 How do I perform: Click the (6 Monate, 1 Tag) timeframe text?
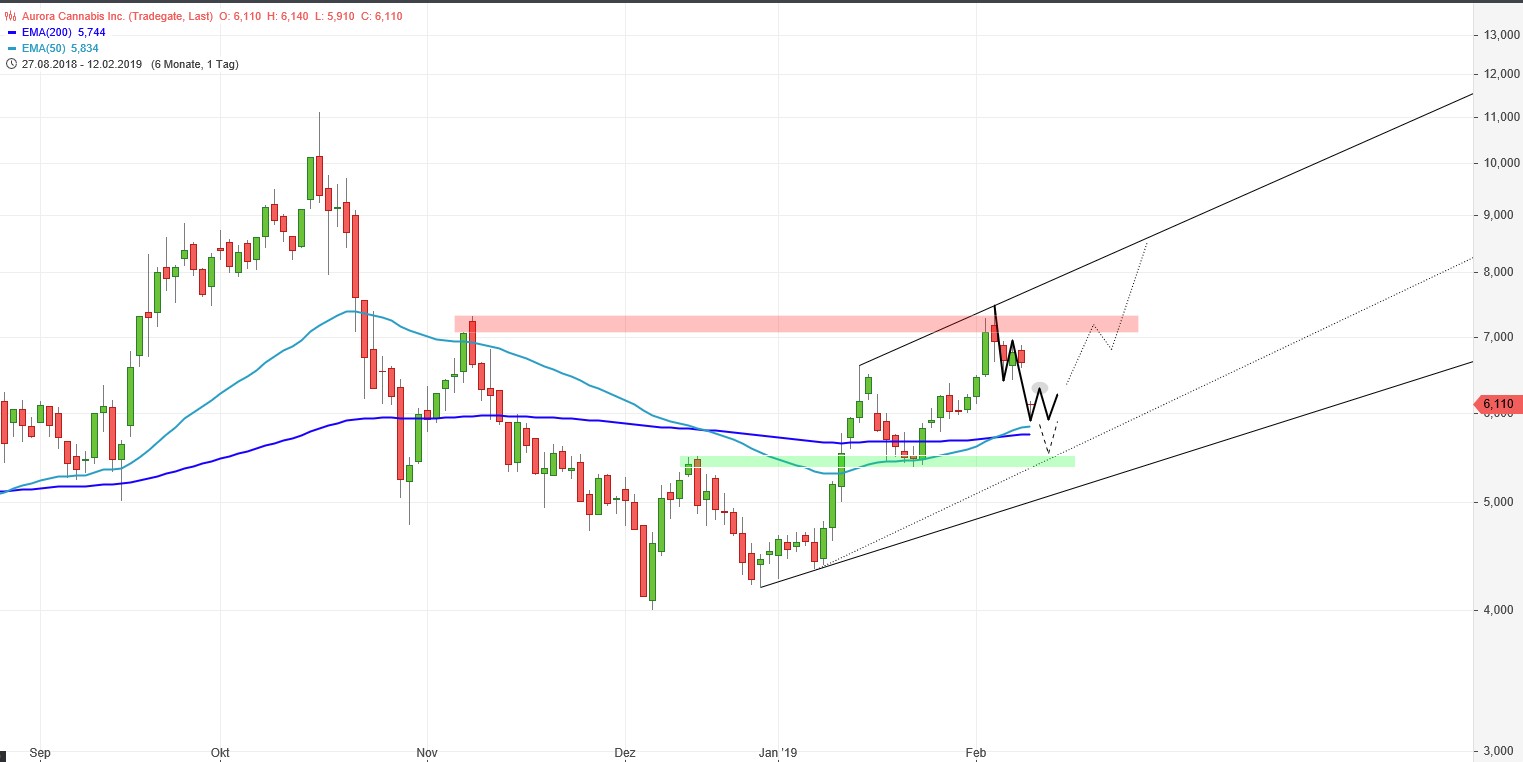(195, 64)
